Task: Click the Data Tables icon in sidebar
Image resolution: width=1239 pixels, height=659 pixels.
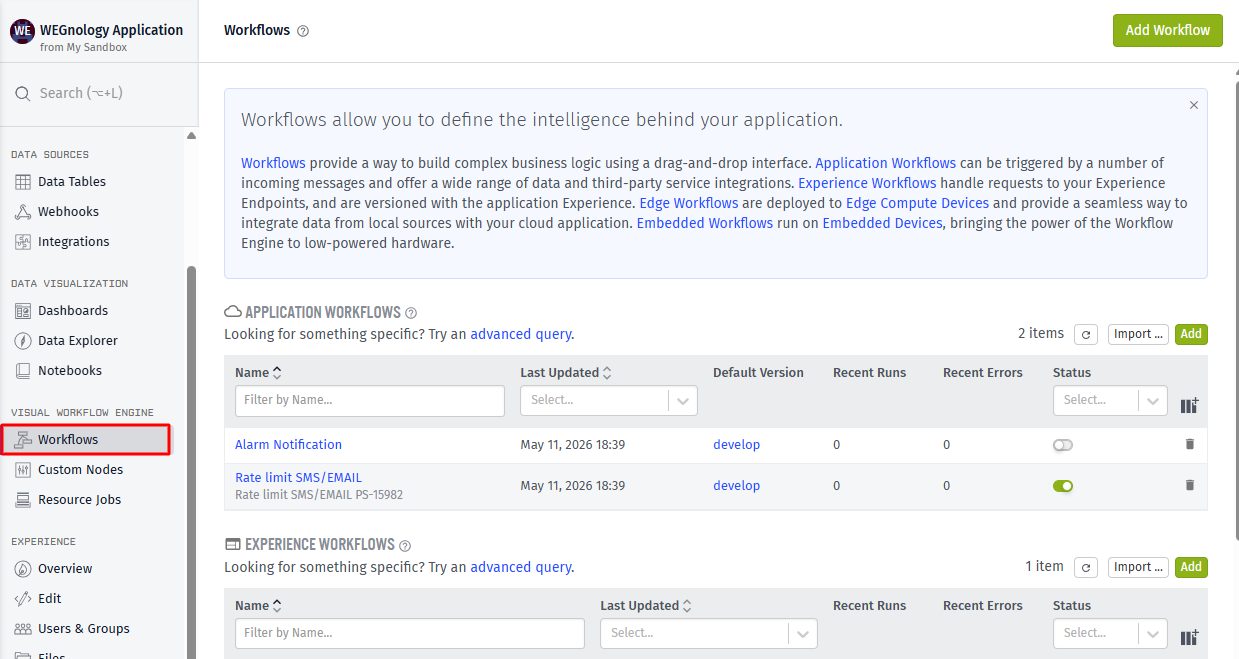Action: pos(22,182)
